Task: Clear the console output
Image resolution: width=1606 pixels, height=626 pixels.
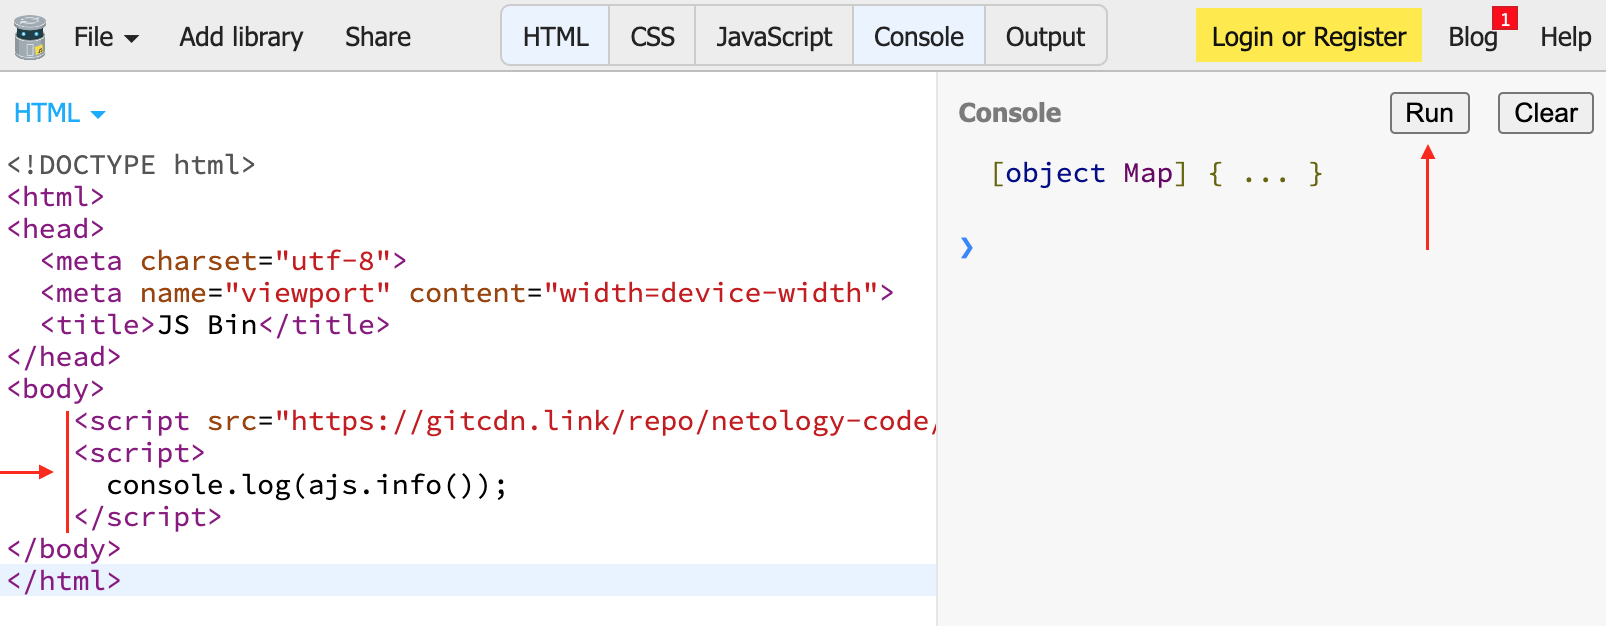Action: [x=1545, y=113]
